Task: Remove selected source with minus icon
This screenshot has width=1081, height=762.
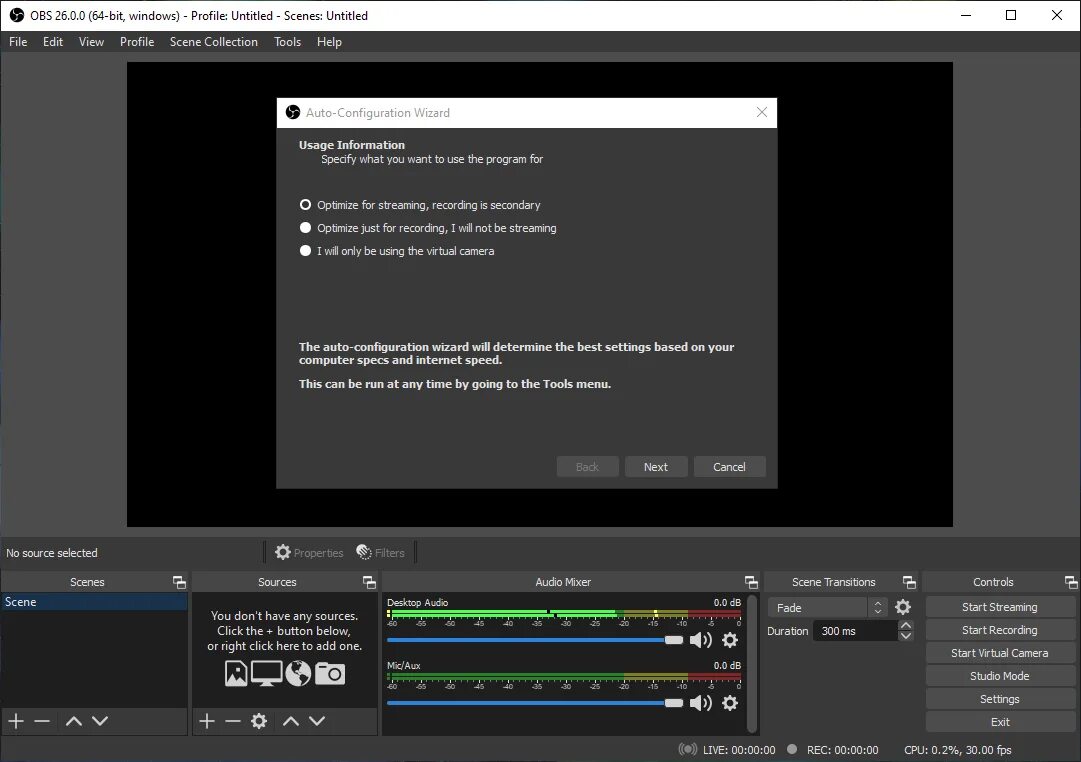Action: (233, 721)
